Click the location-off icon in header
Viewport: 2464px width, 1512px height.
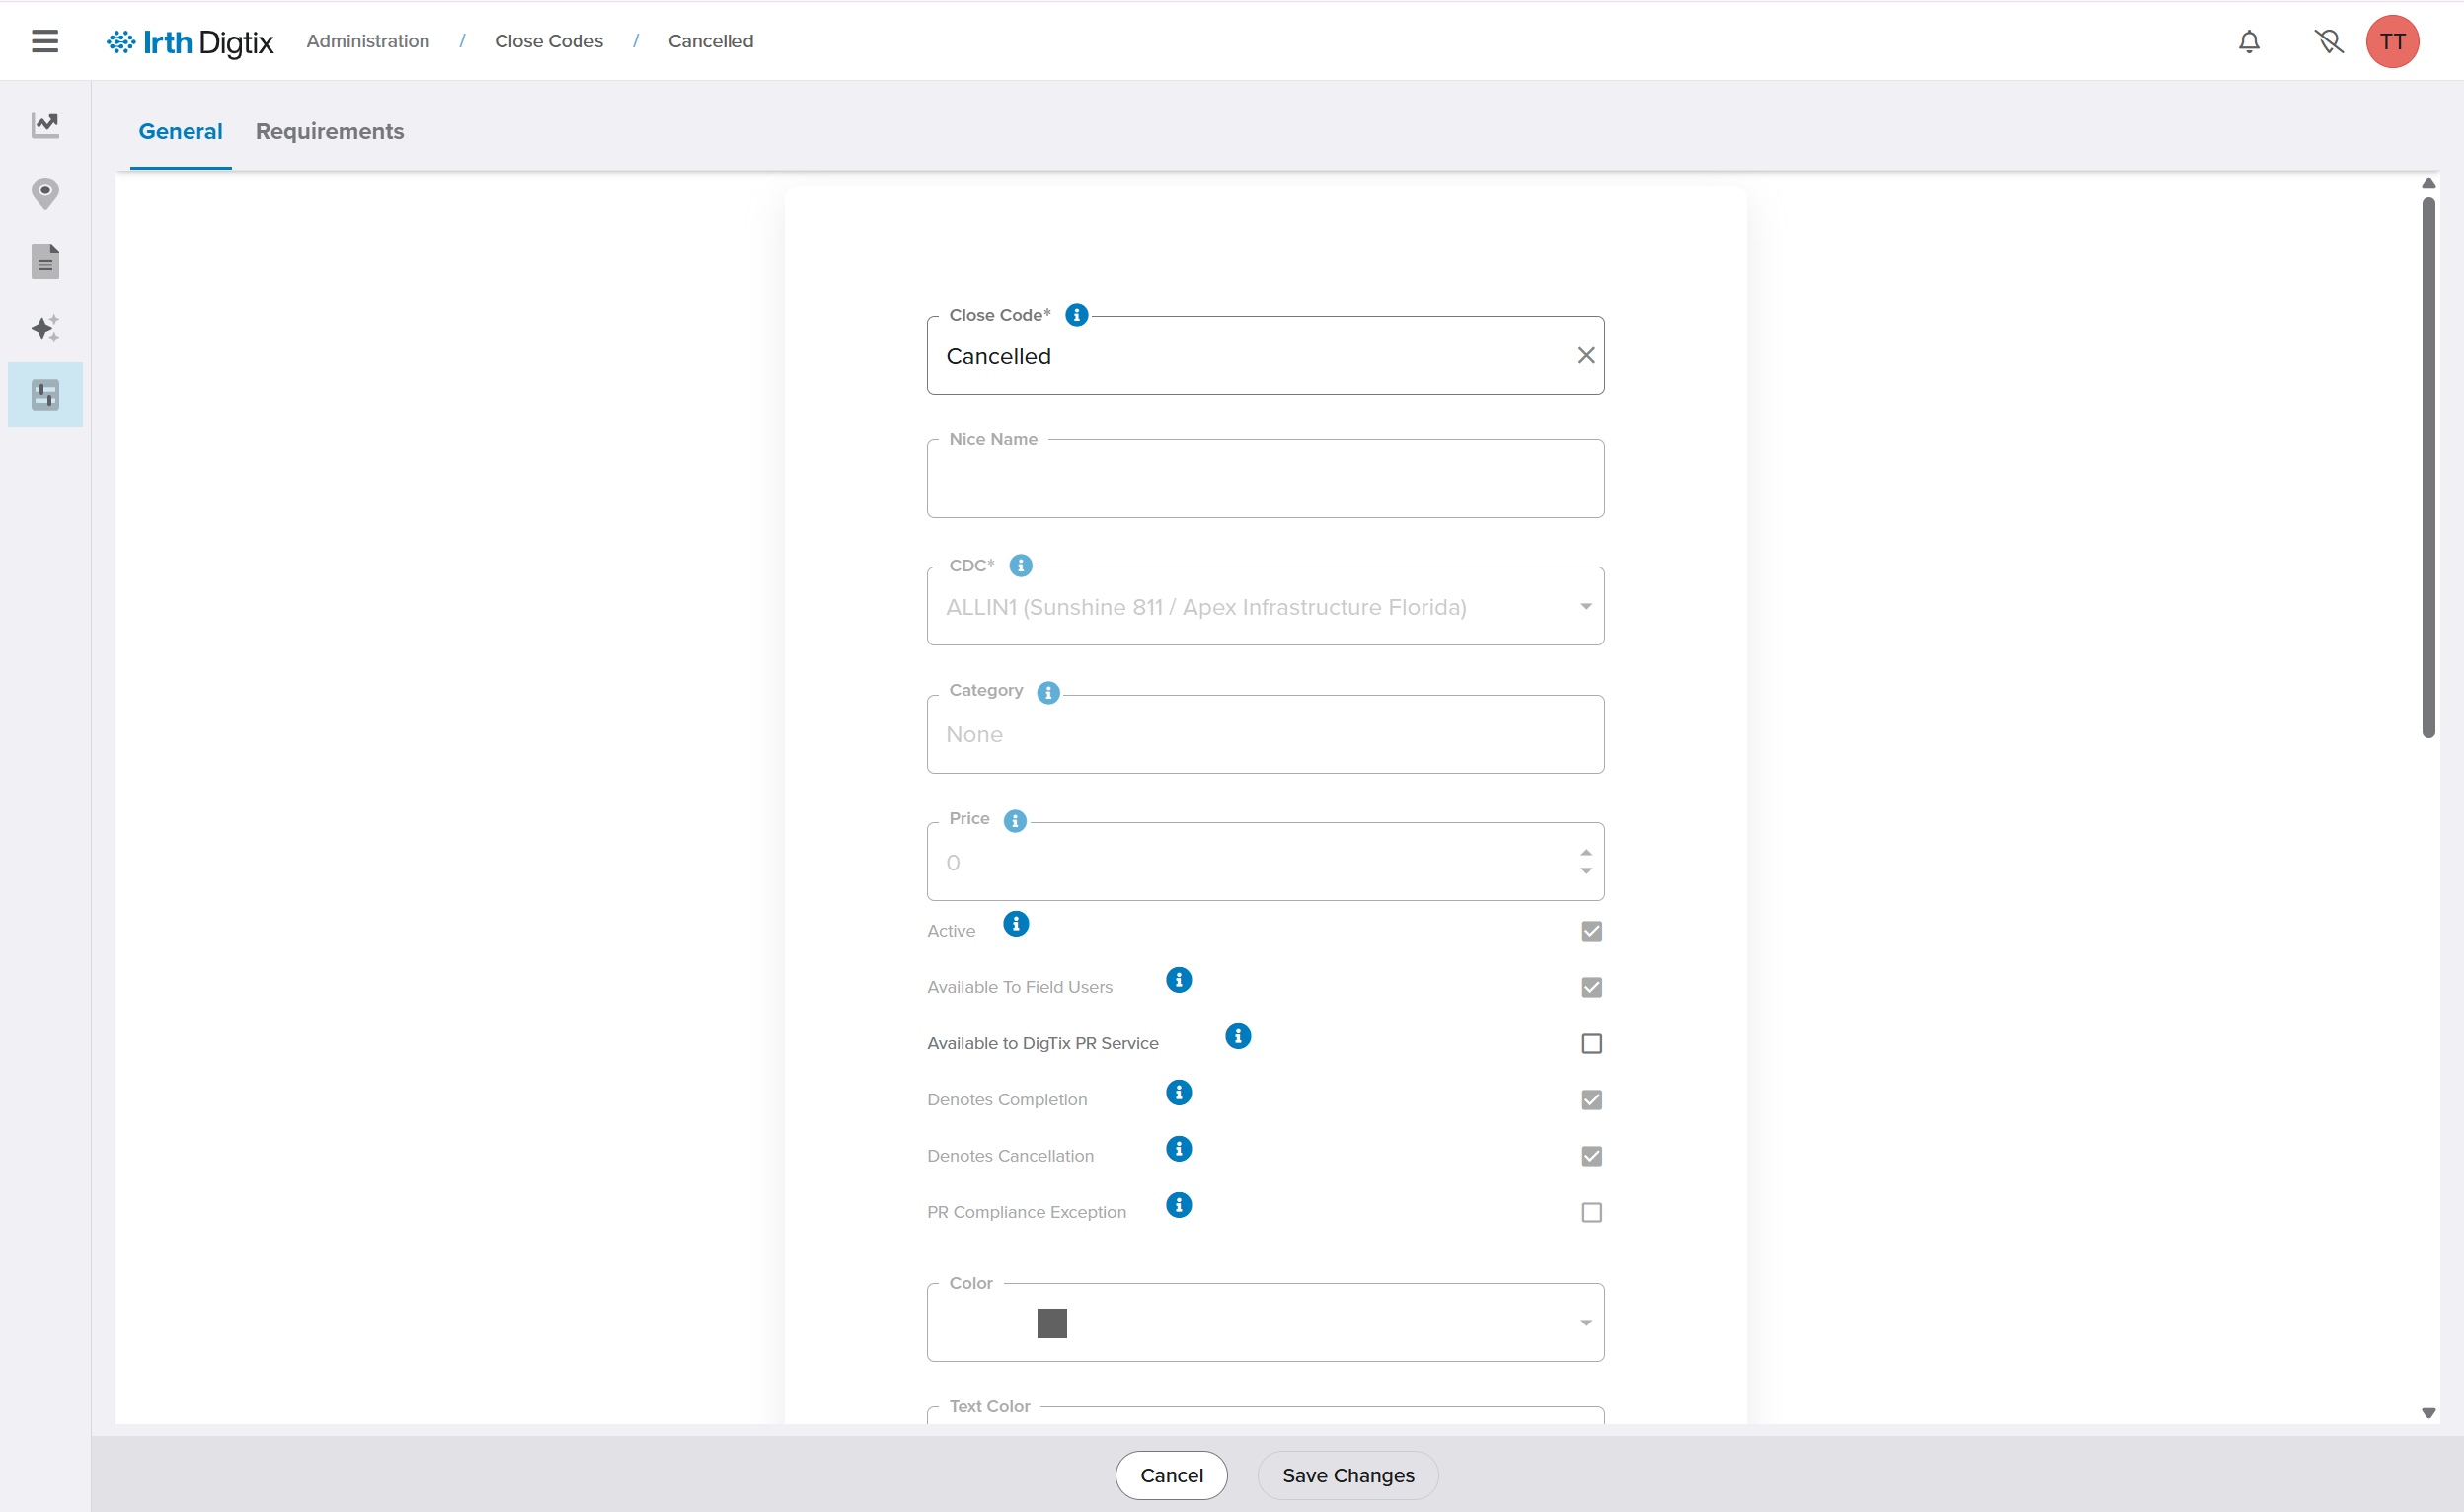point(2328,41)
